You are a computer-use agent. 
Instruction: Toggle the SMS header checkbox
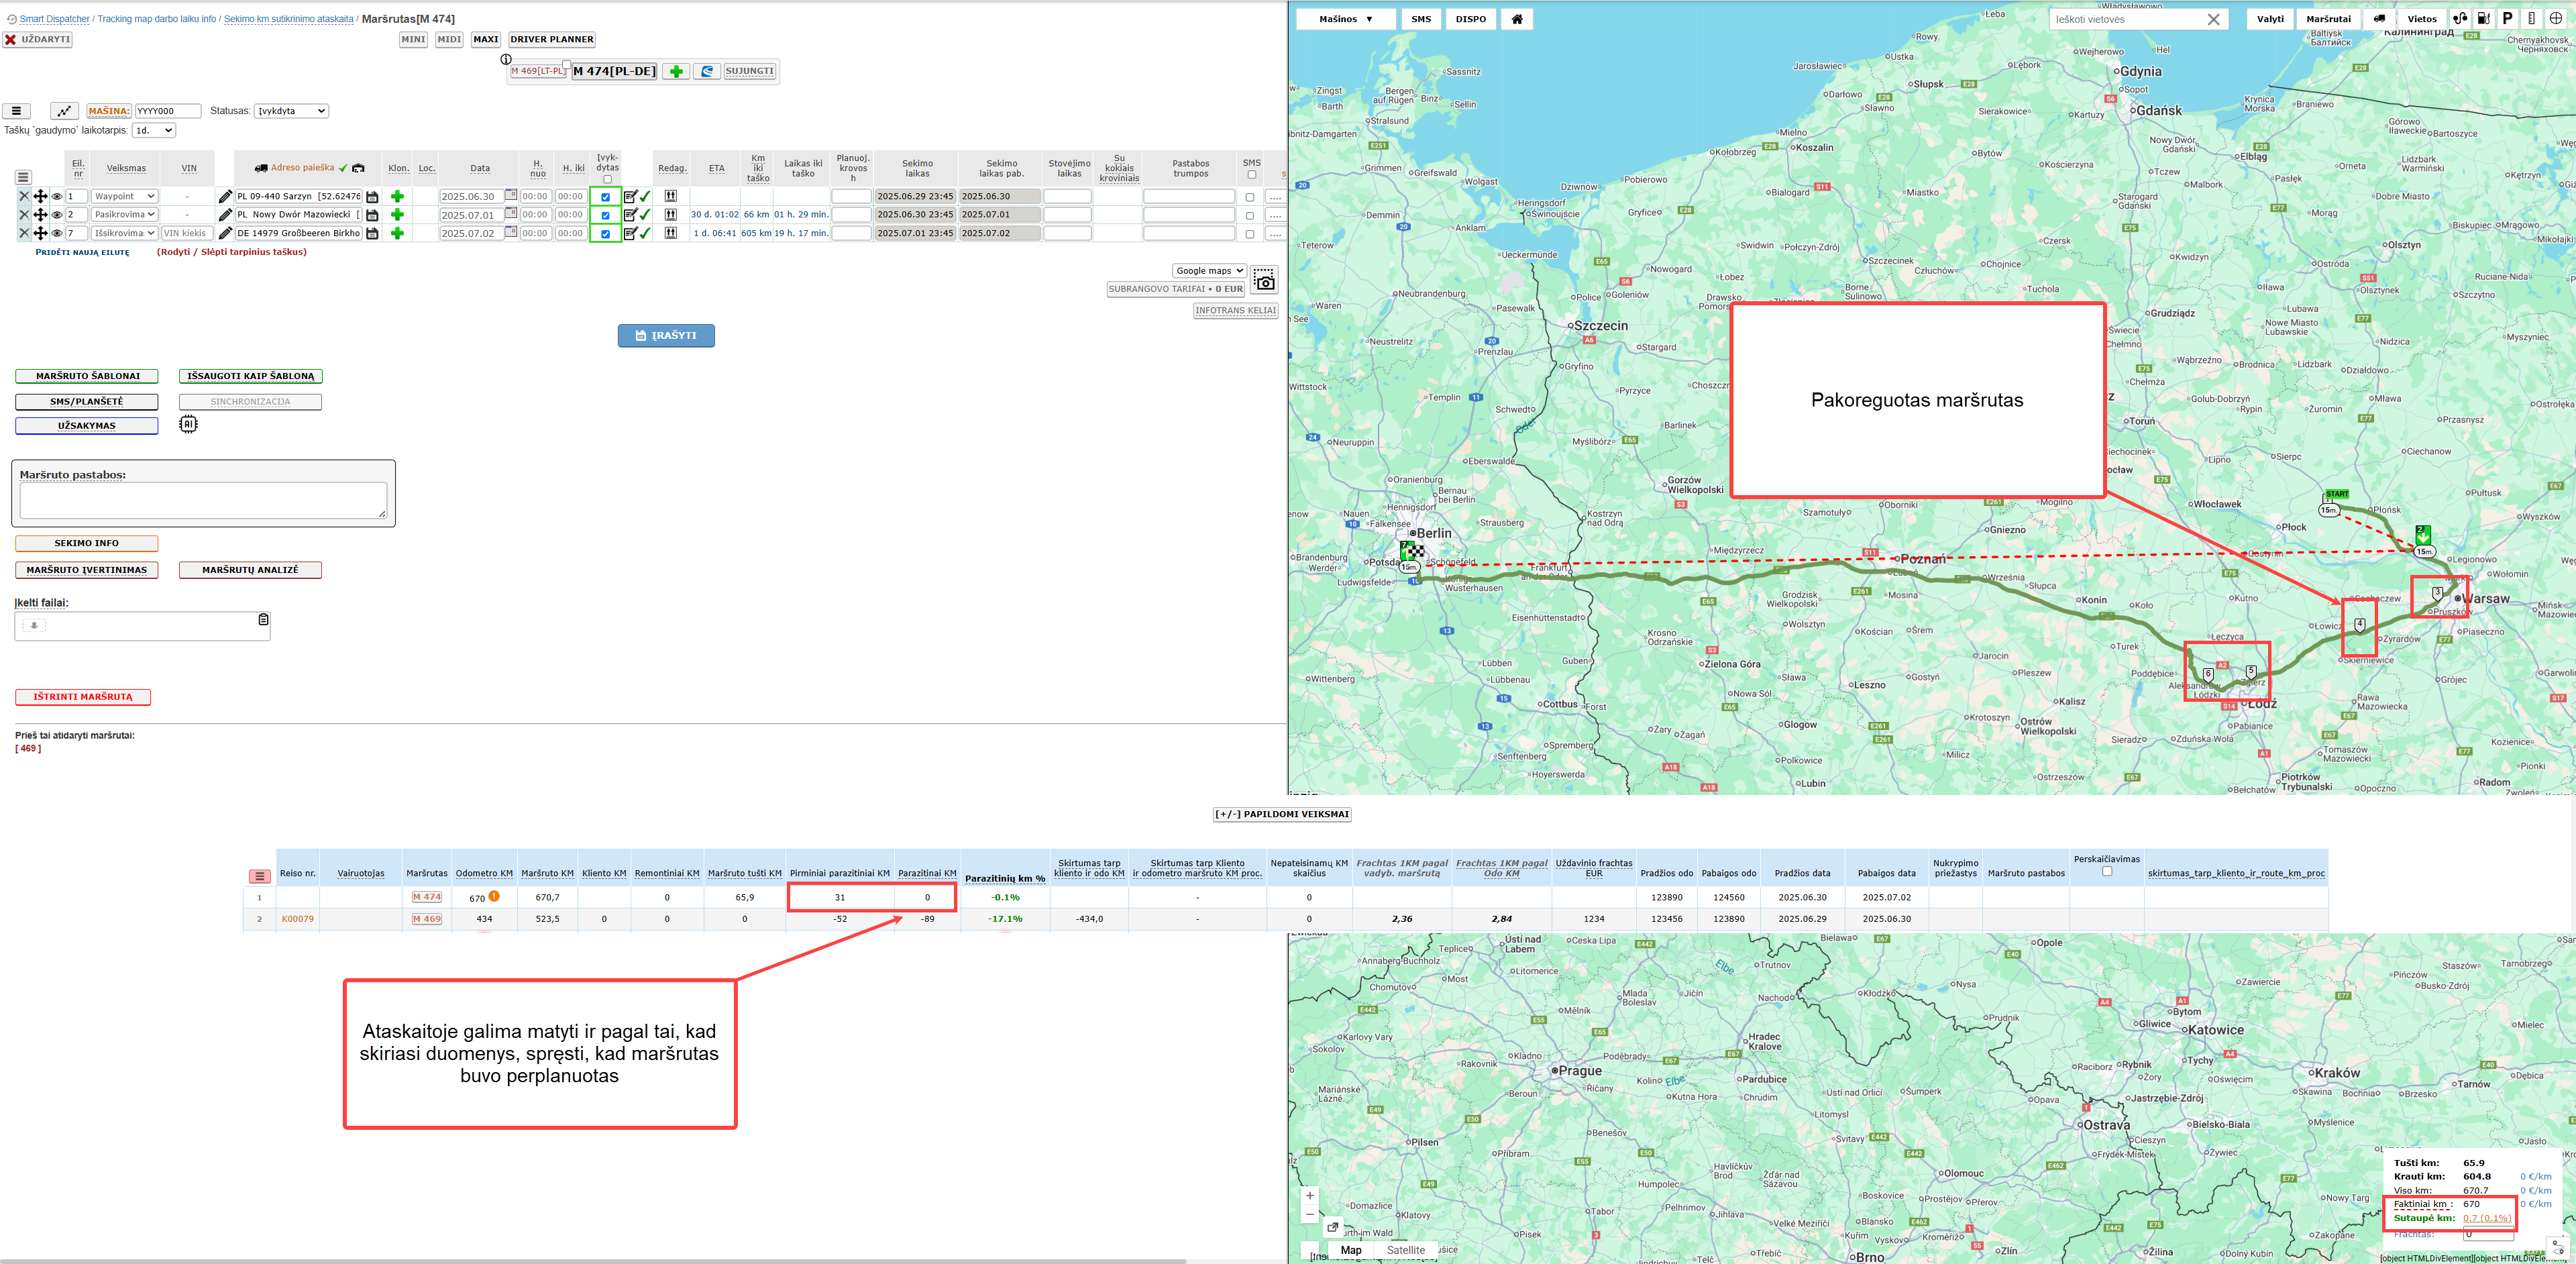click(1251, 175)
